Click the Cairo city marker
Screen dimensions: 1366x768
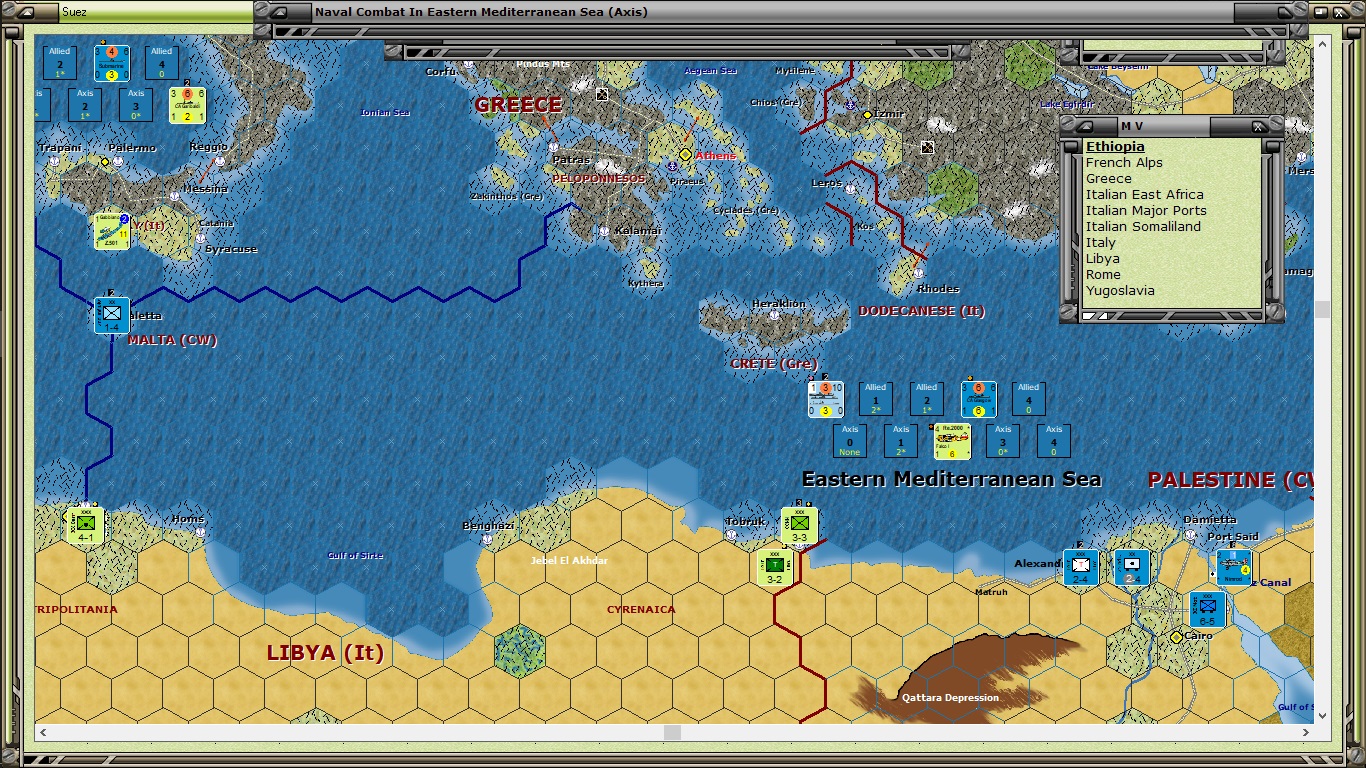point(1177,637)
